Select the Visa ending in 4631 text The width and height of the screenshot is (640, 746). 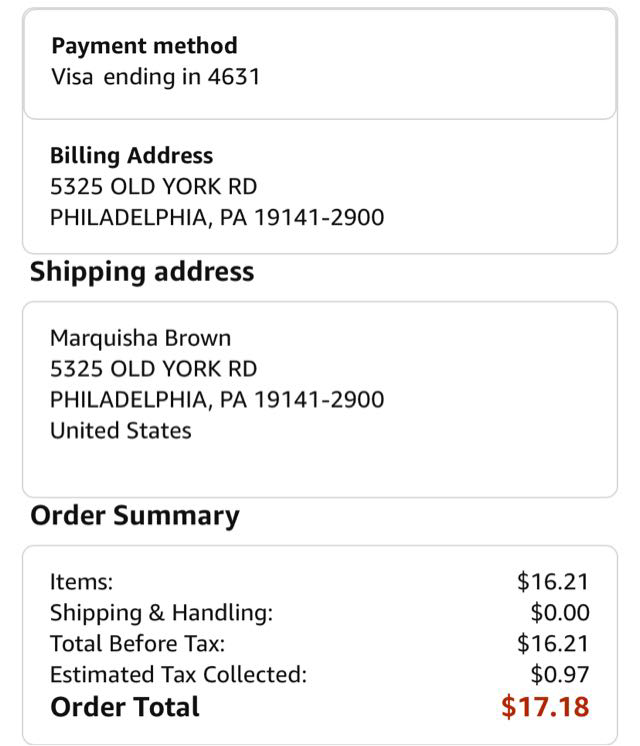click(155, 77)
